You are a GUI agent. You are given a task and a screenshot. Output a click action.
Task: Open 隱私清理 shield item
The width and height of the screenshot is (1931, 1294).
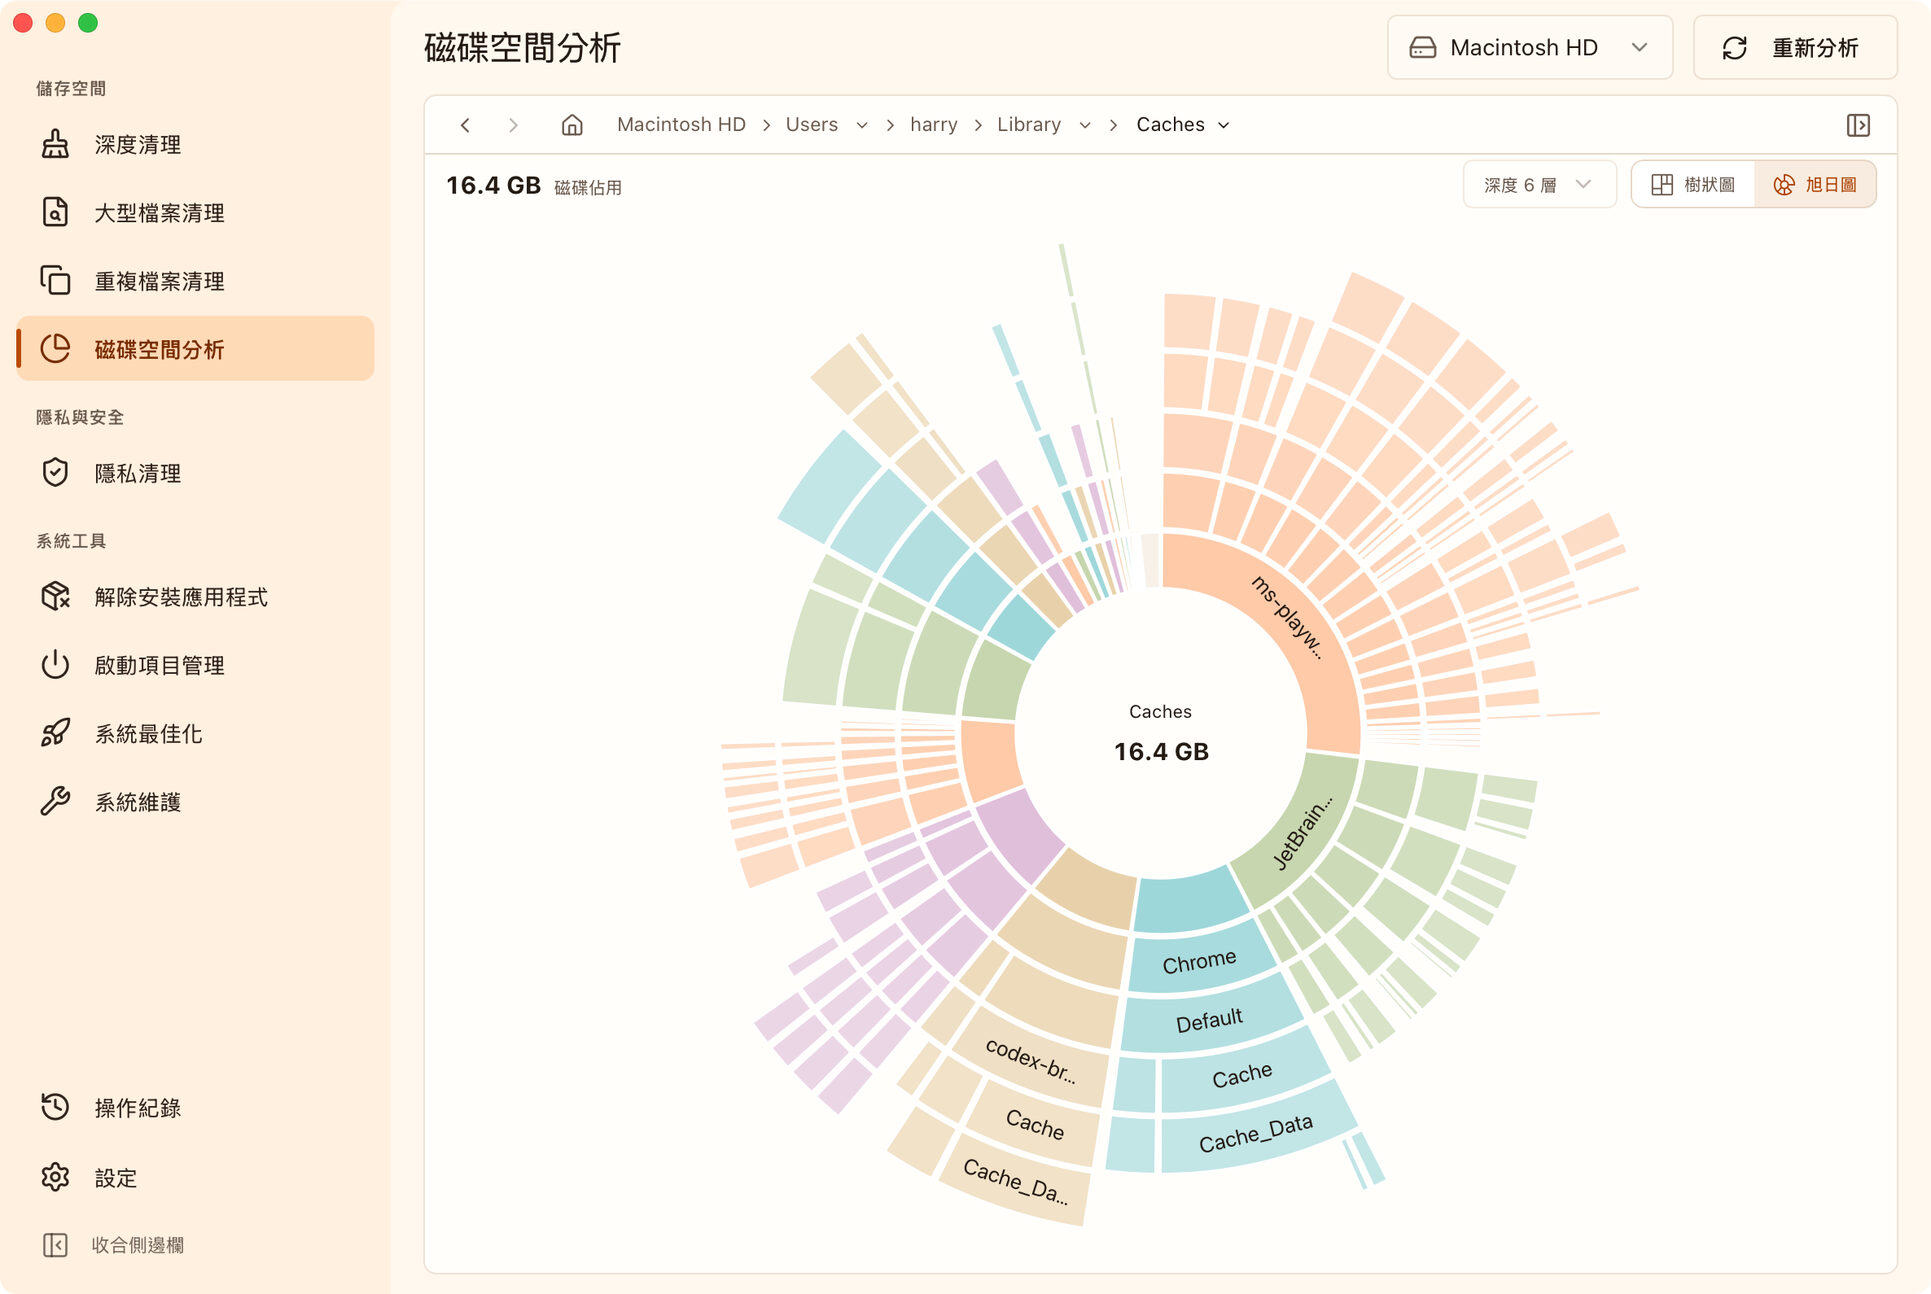click(195, 473)
